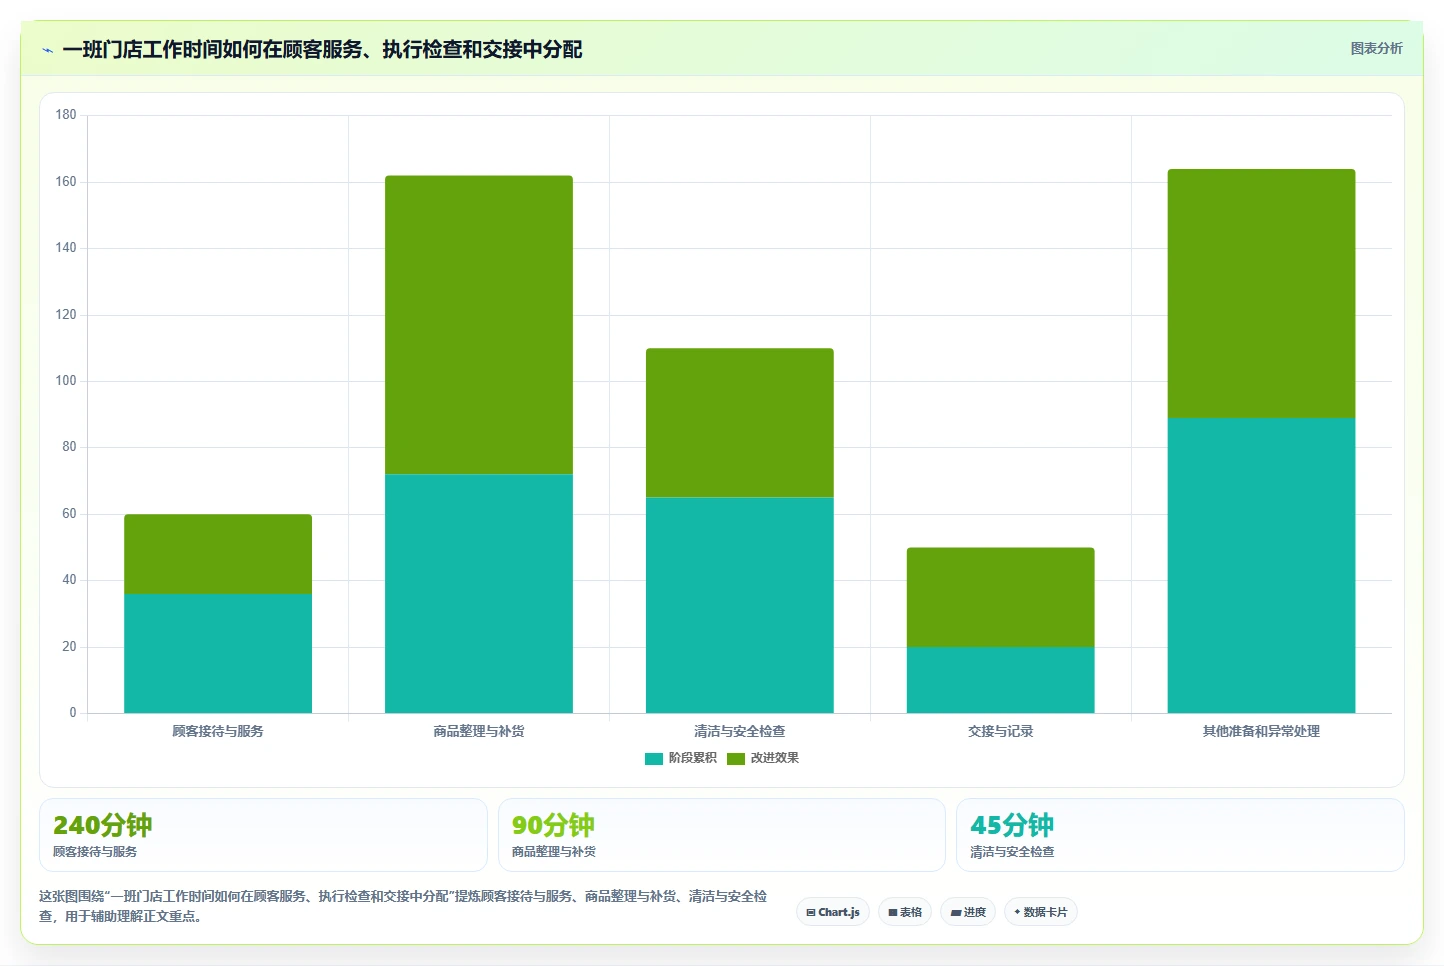Click the y-axis value 0
The height and width of the screenshot is (966, 1444).
72,713
